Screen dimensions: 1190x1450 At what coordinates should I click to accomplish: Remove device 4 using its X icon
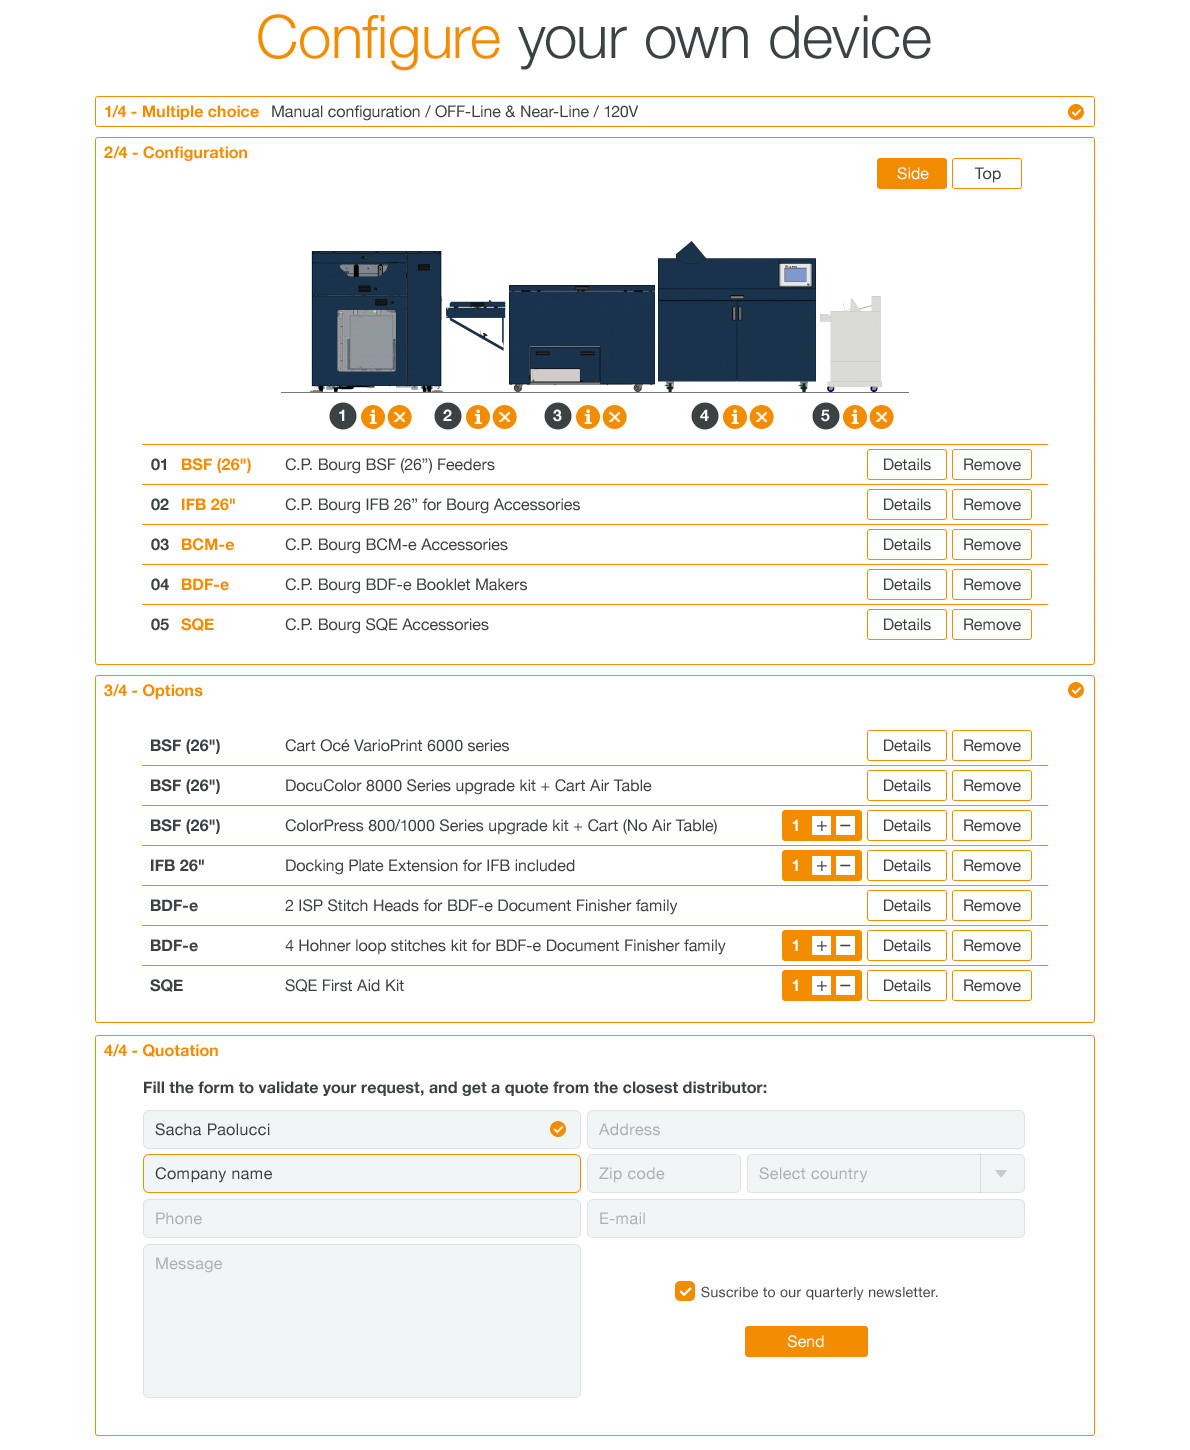(761, 417)
